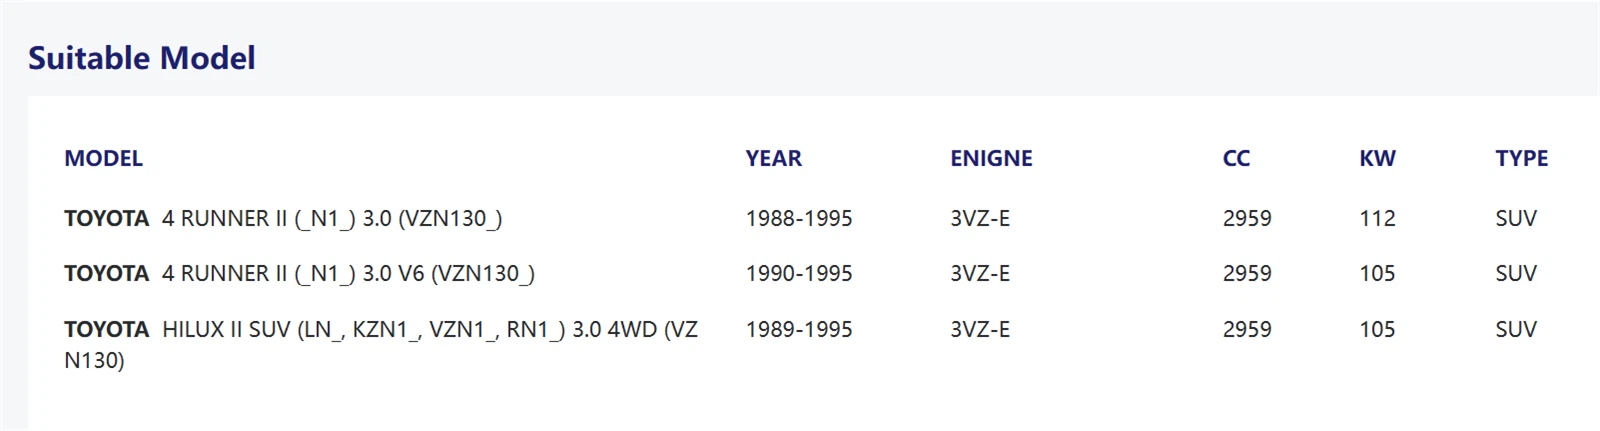This screenshot has width=1600, height=431.
Task: Click the 112 KW value
Action: 1377,218
